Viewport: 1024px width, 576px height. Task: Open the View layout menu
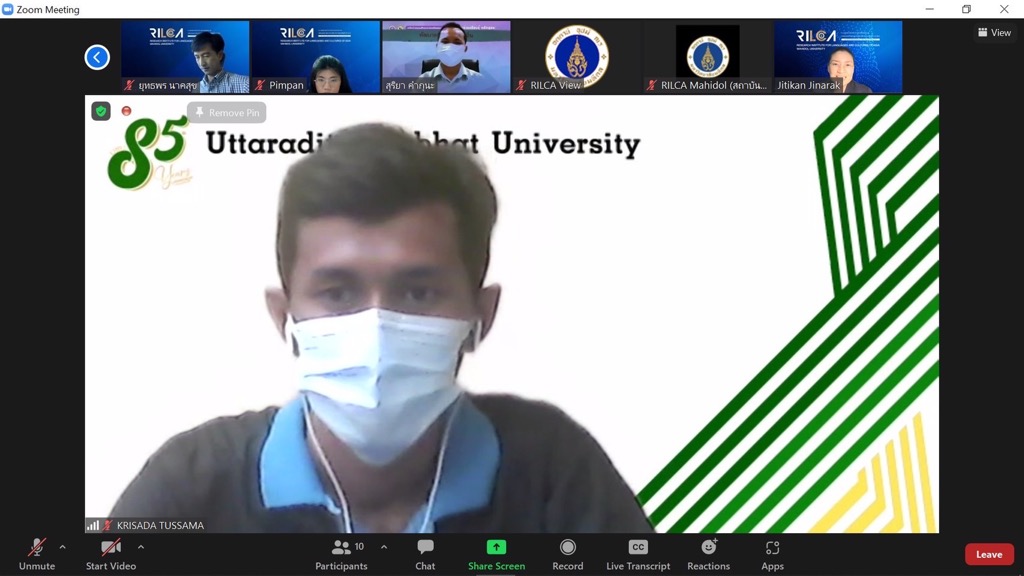(x=994, y=33)
